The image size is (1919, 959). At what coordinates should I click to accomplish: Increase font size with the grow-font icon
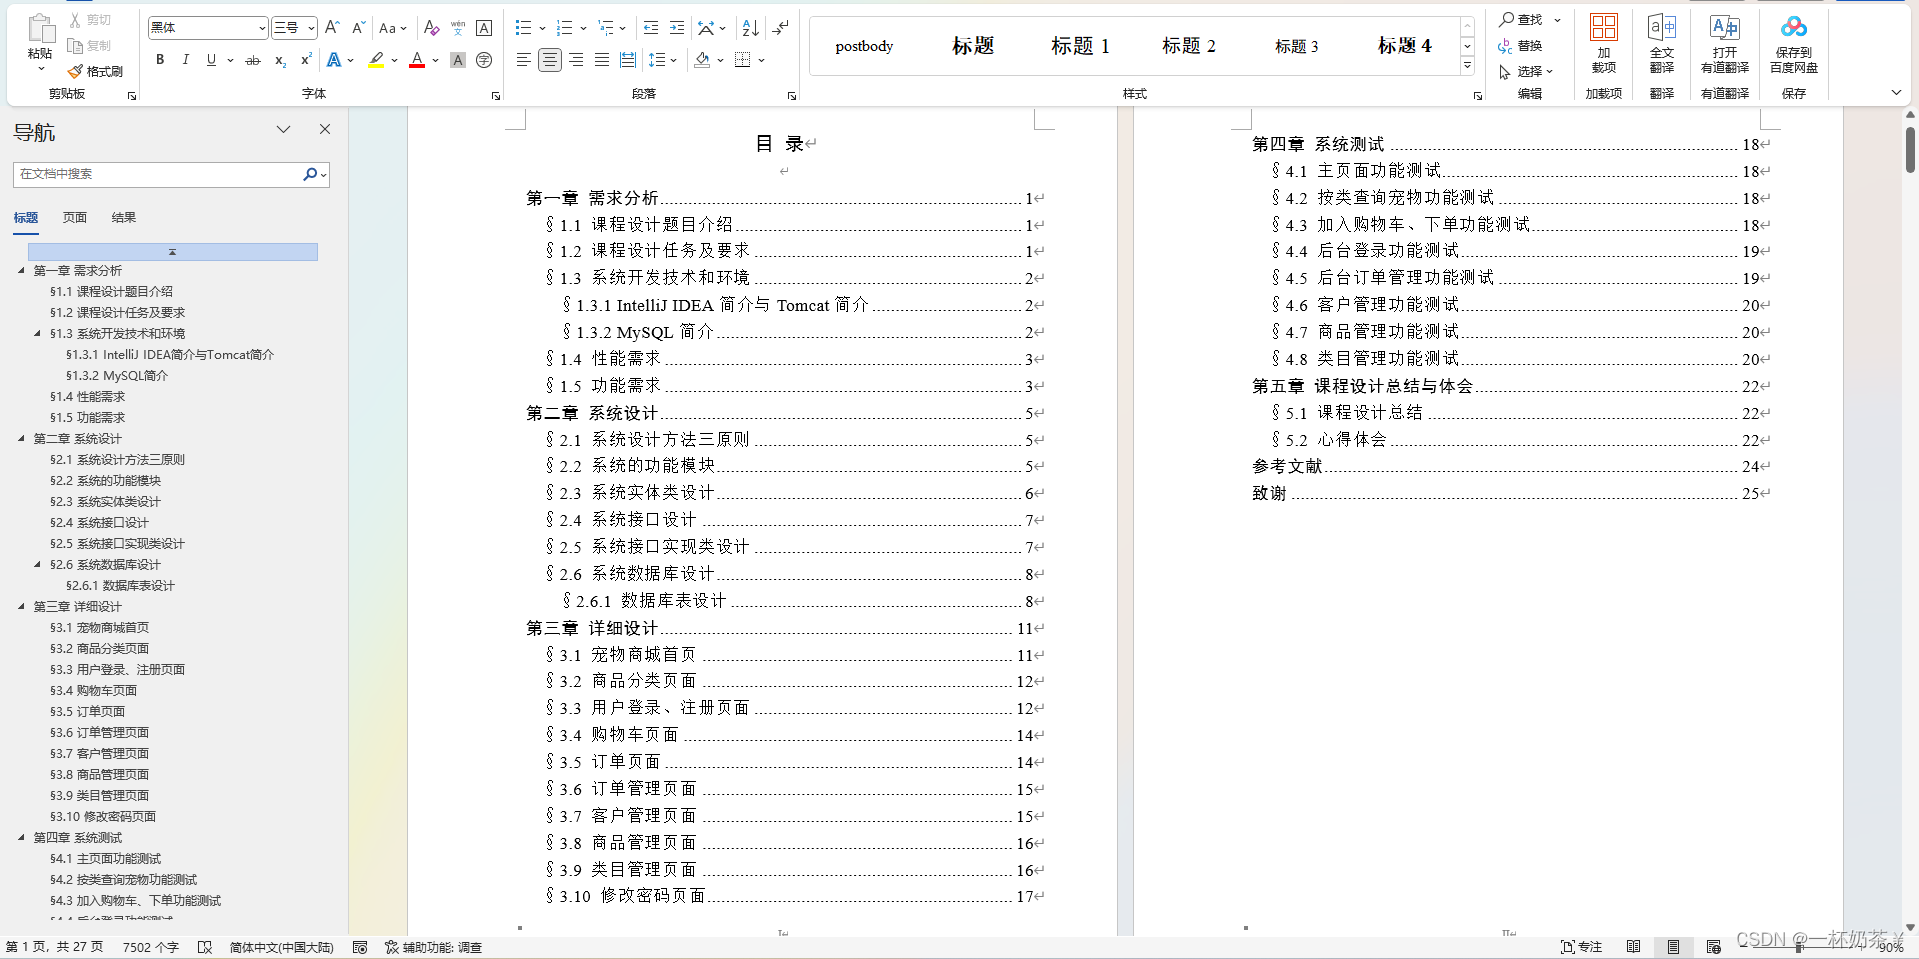333,28
